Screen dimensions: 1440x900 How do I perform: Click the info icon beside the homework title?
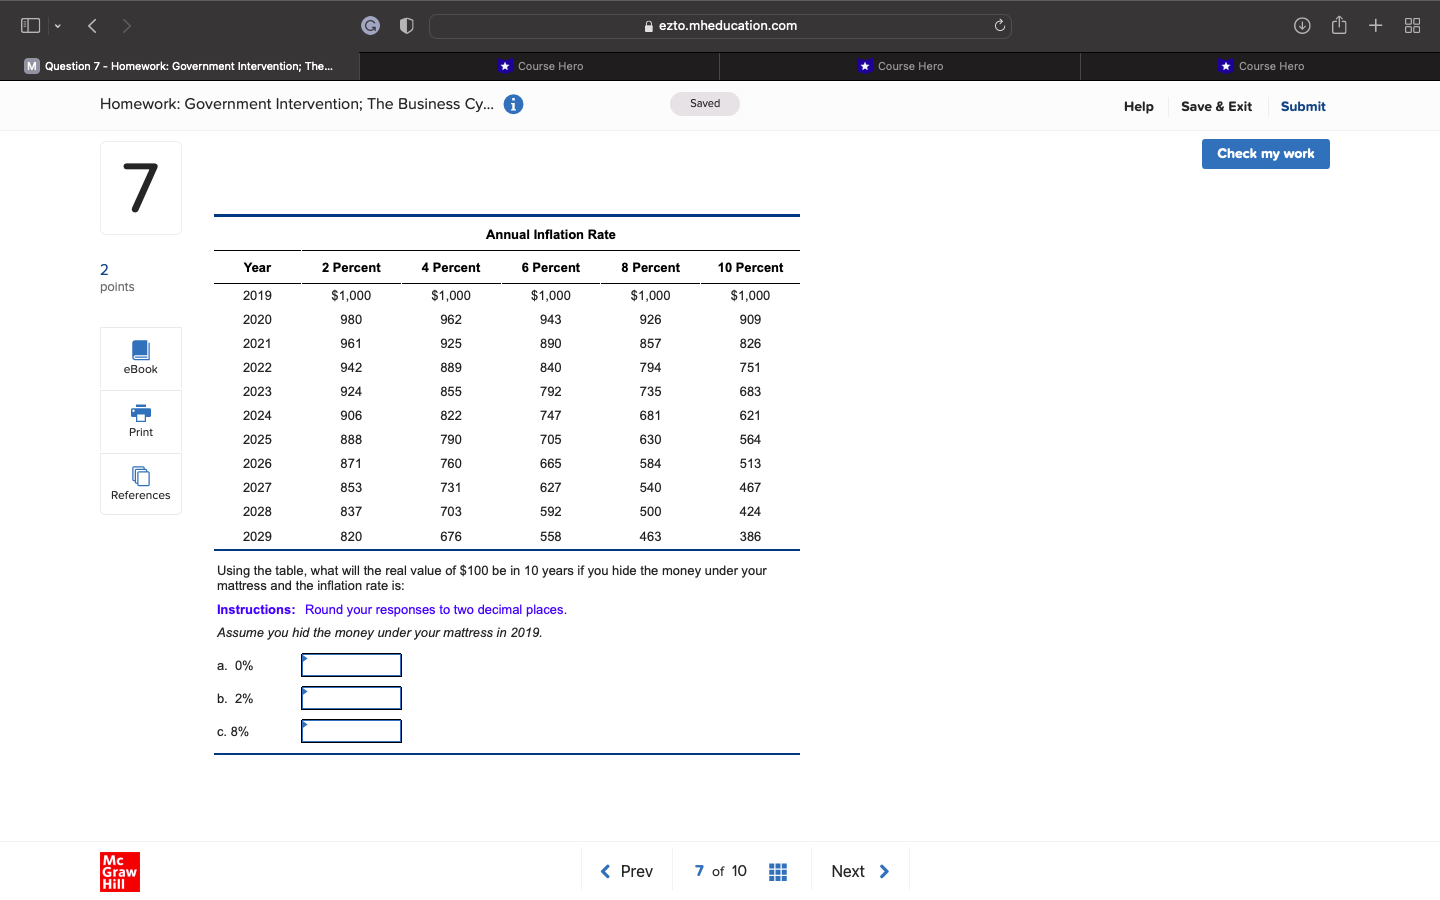(513, 103)
